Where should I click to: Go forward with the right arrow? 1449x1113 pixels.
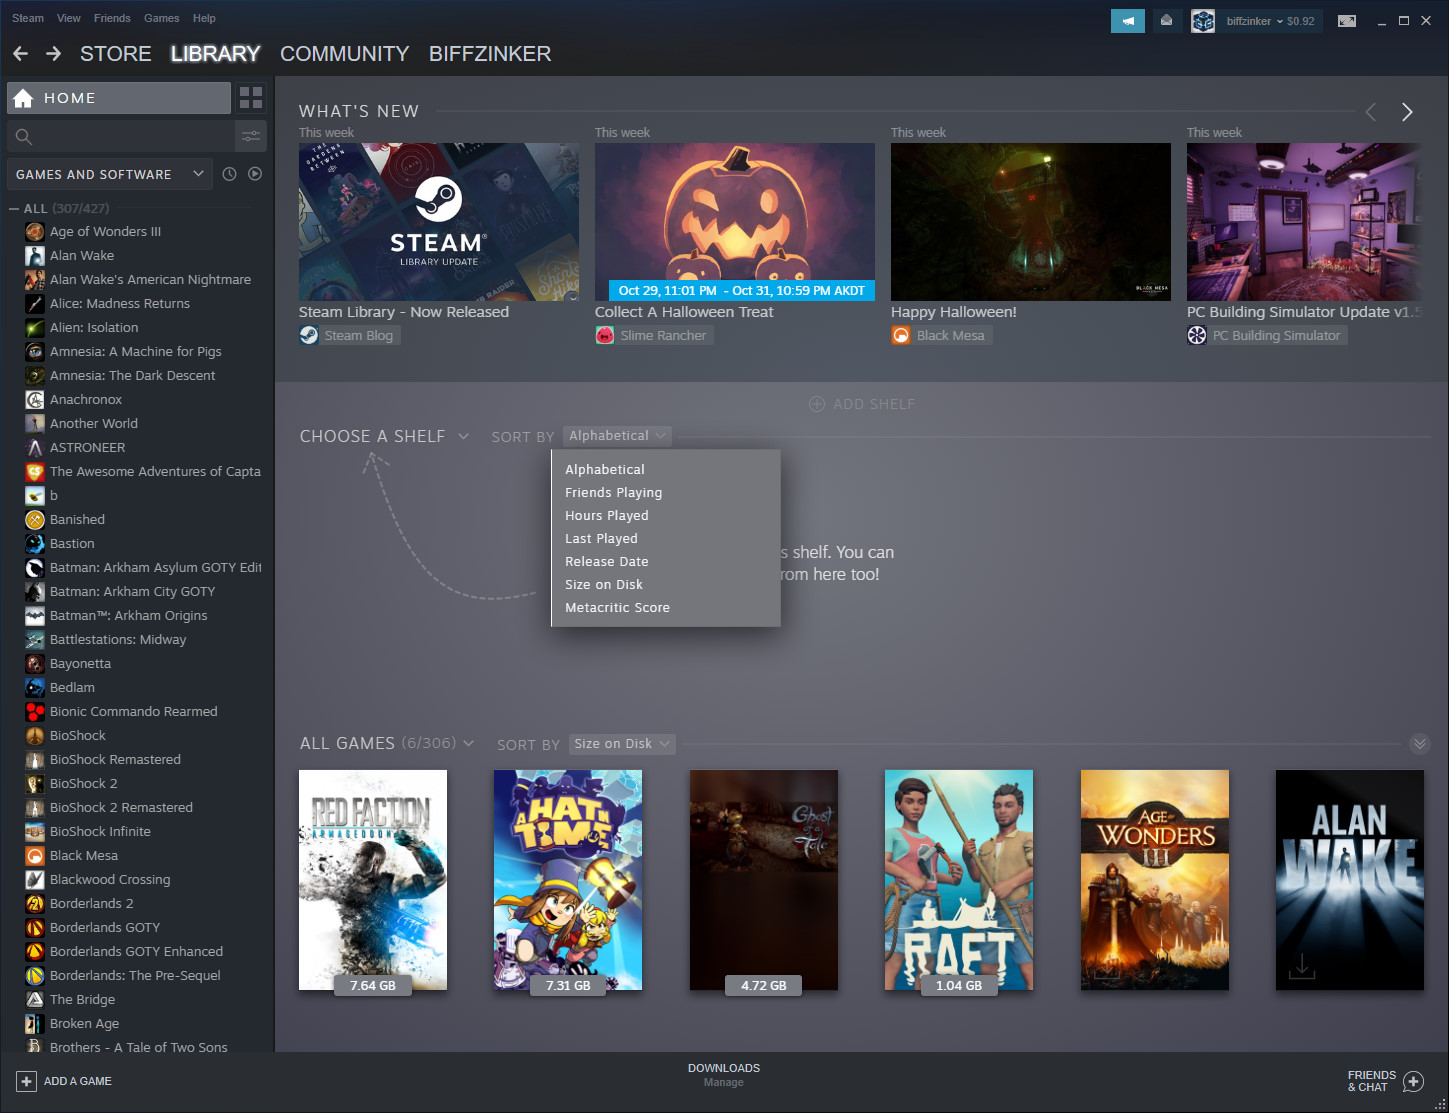click(54, 54)
